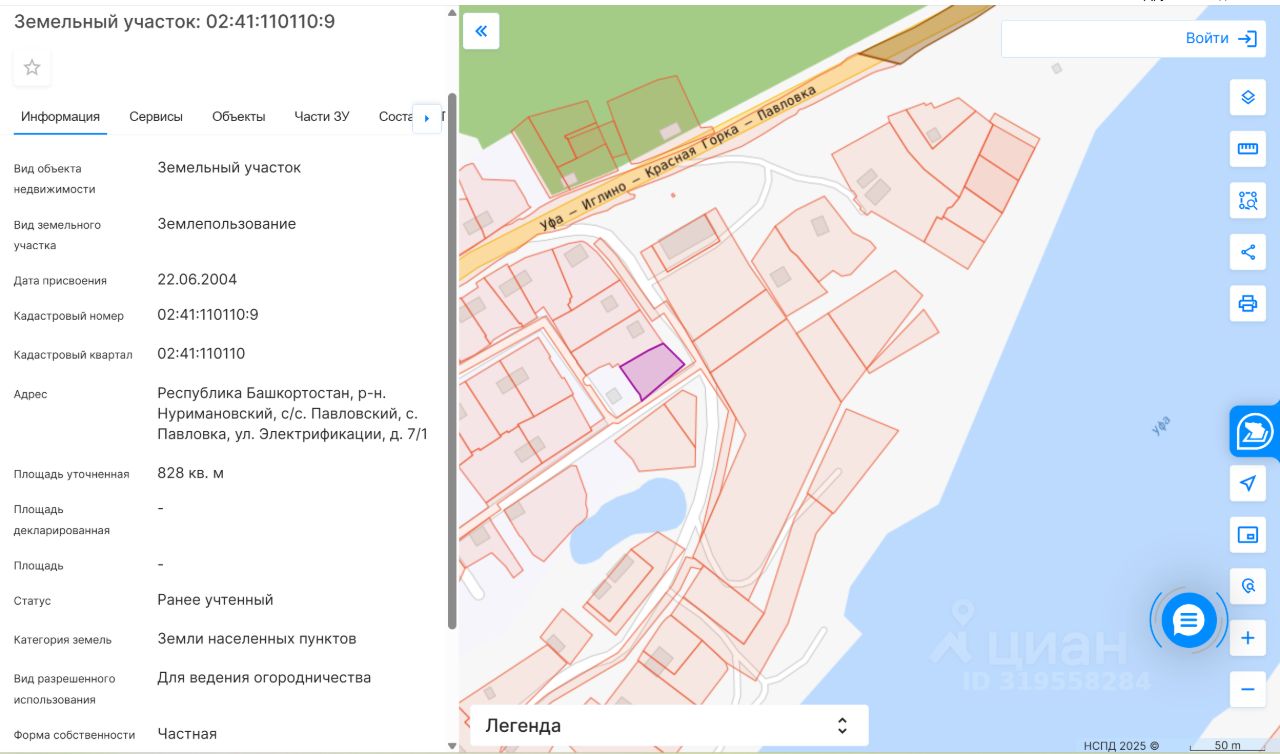Open the area search selection tool
This screenshot has height=754, width=1280.
[x=1247, y=200]
